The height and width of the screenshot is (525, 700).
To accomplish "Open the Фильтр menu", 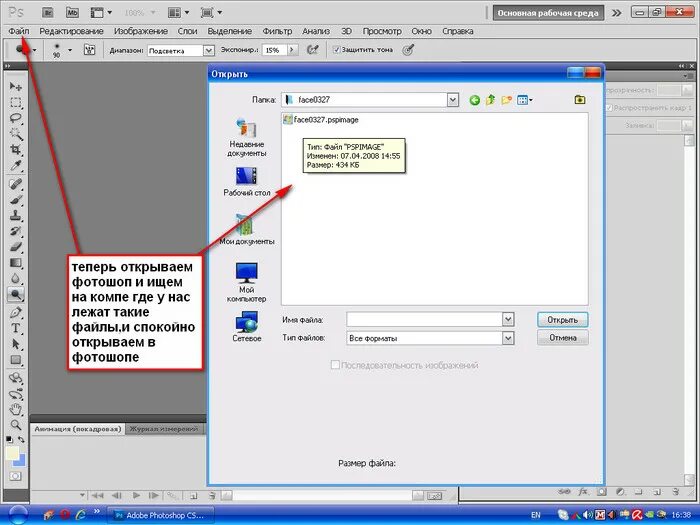I will tap(277, 31).
